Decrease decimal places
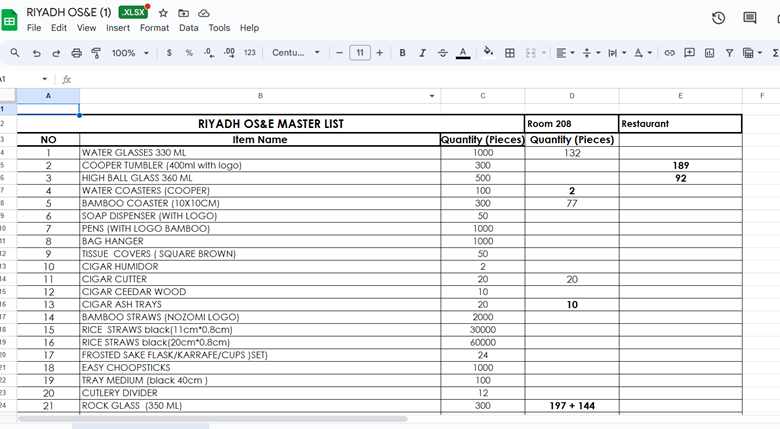This screenshot has width=780, height=429. [x=209, y=53]
